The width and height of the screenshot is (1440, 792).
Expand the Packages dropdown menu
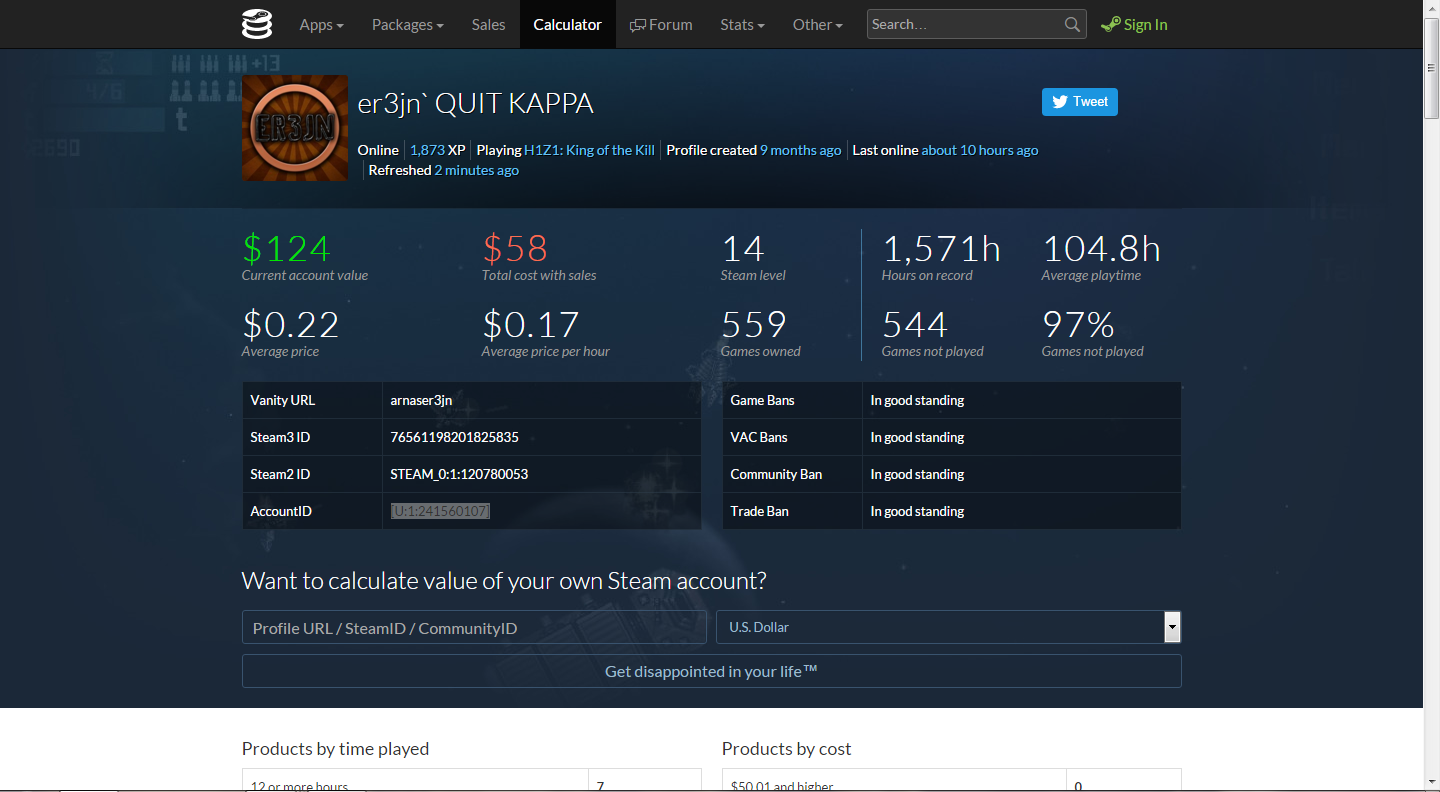pyautogui.click(x=408, y=24)
